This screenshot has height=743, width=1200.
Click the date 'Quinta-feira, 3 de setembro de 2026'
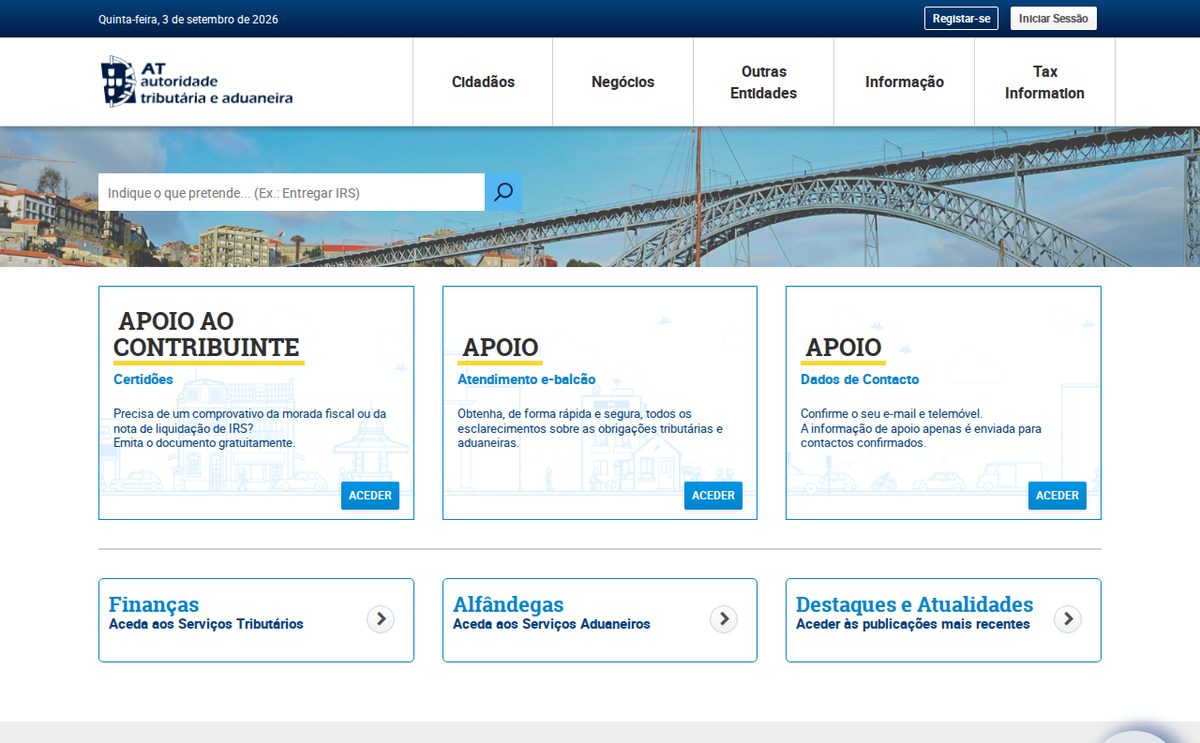pyautogui.click(x=188, y=19)
